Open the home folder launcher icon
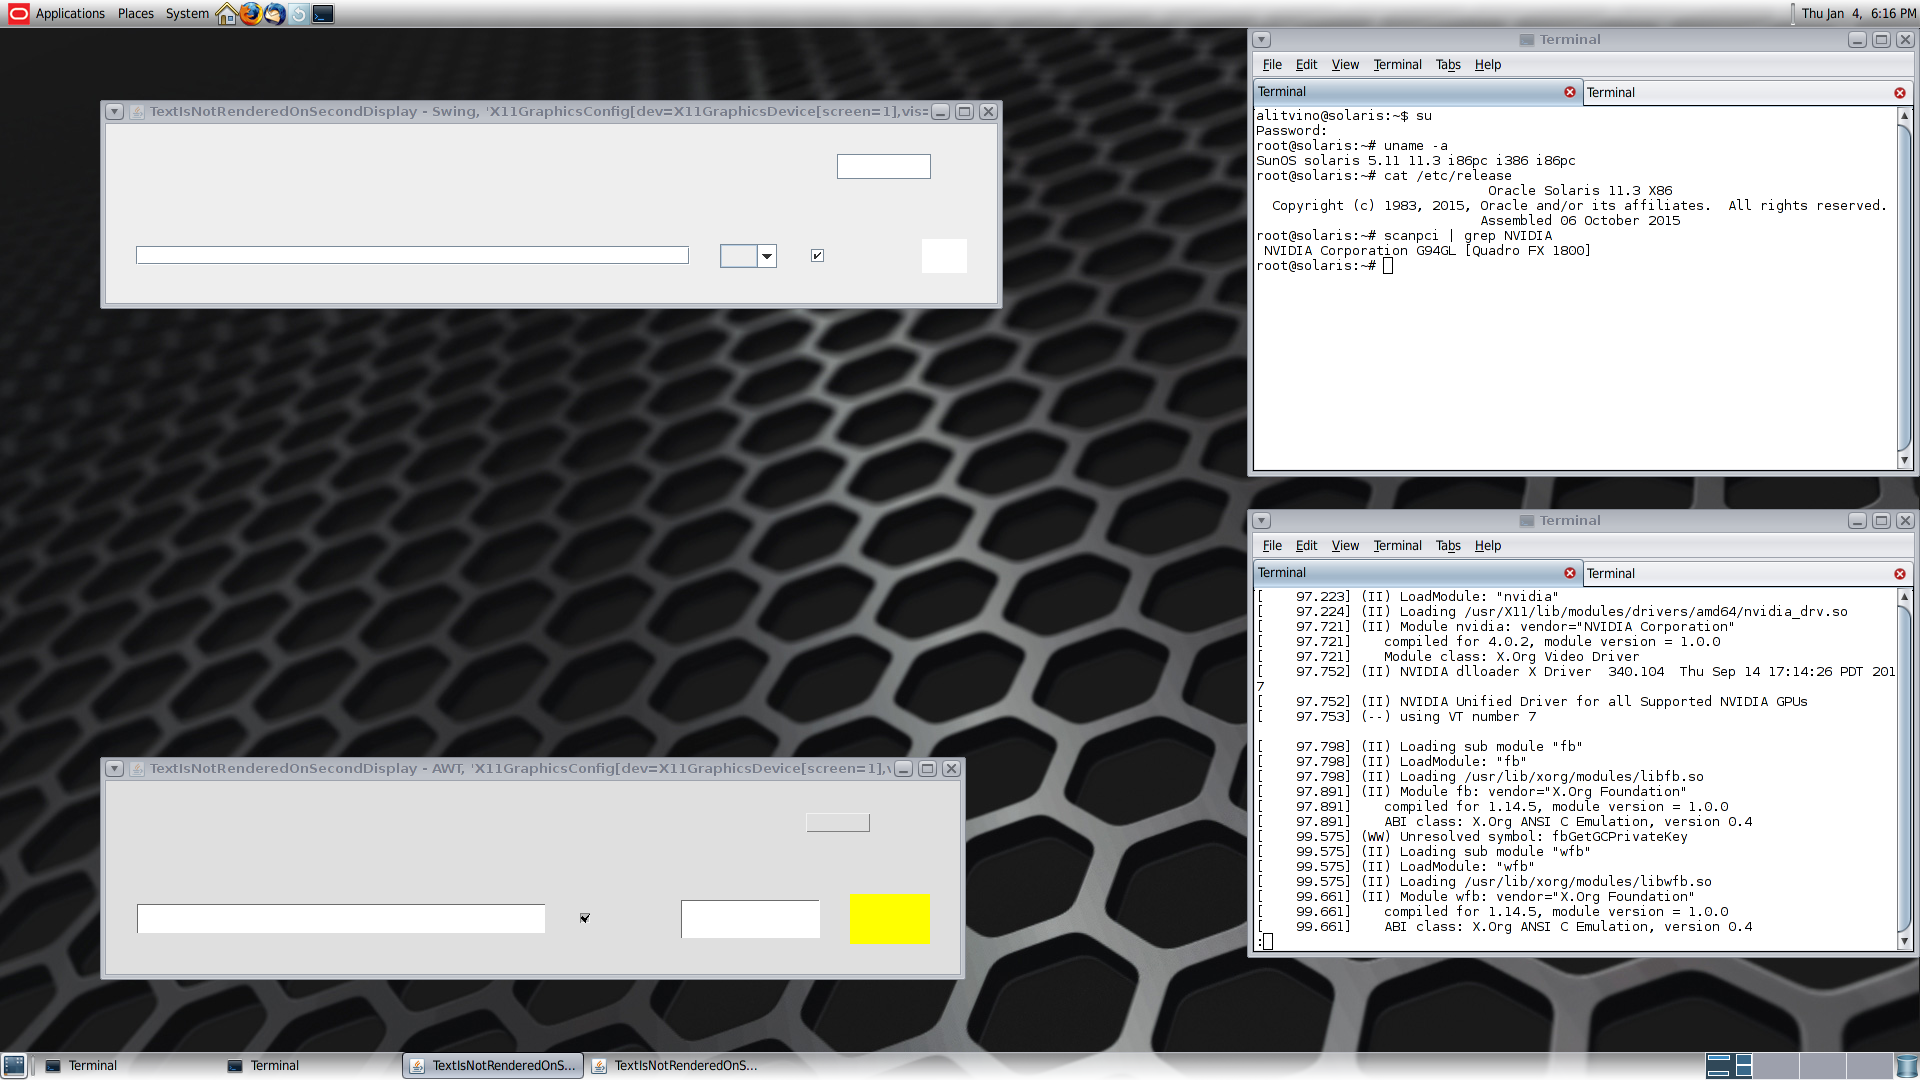Image resolution: width=1920 pixels, height=1080 pixels. click(226, 13)
